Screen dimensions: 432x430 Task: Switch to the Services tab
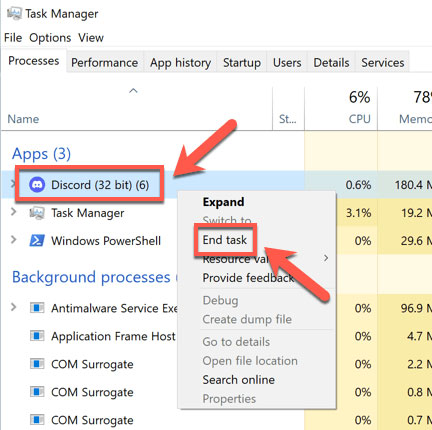(x=383, y=63)
